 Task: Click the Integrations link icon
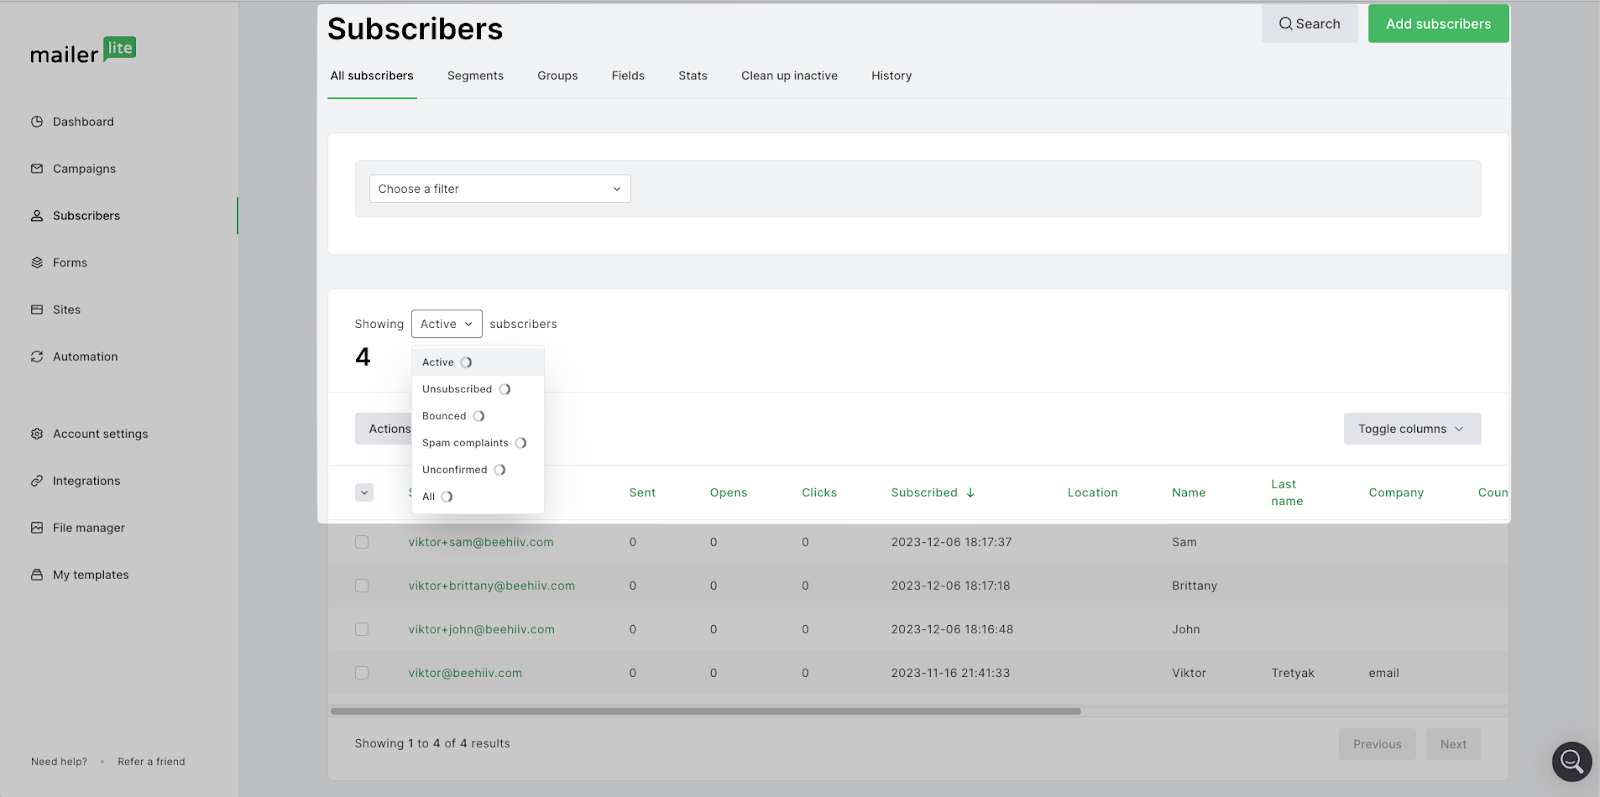pos(37,481)
